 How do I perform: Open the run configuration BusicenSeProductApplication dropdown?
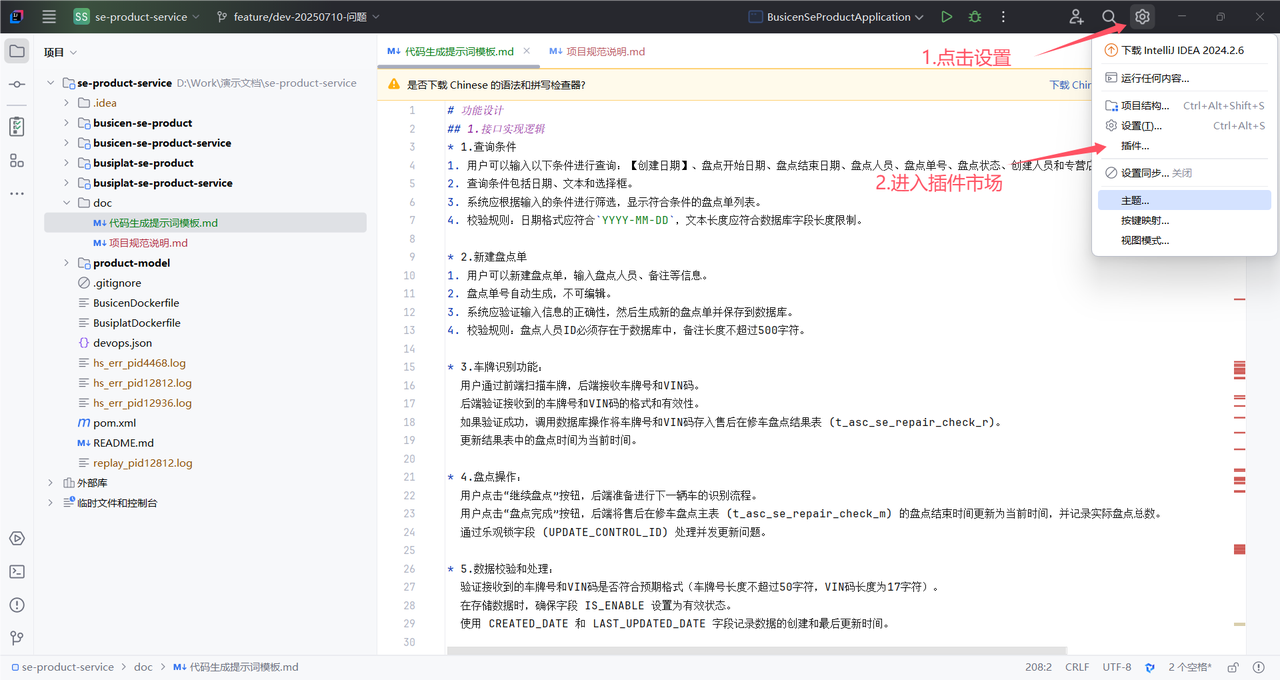(837, 17)
